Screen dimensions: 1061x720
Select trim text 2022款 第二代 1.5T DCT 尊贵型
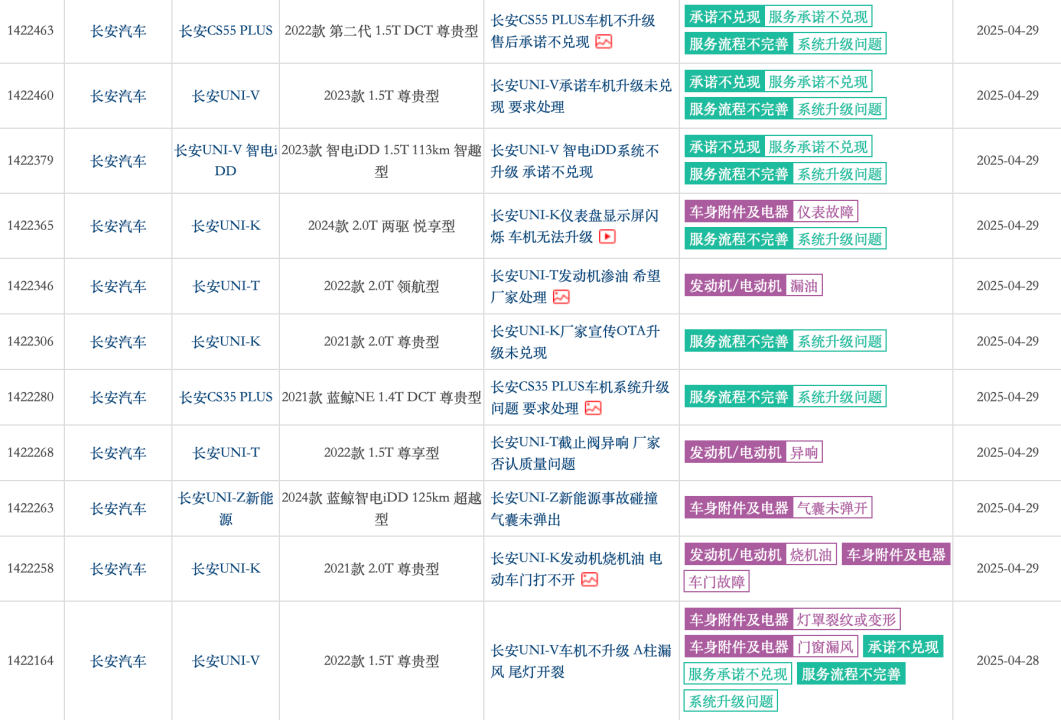coord(381,31)
